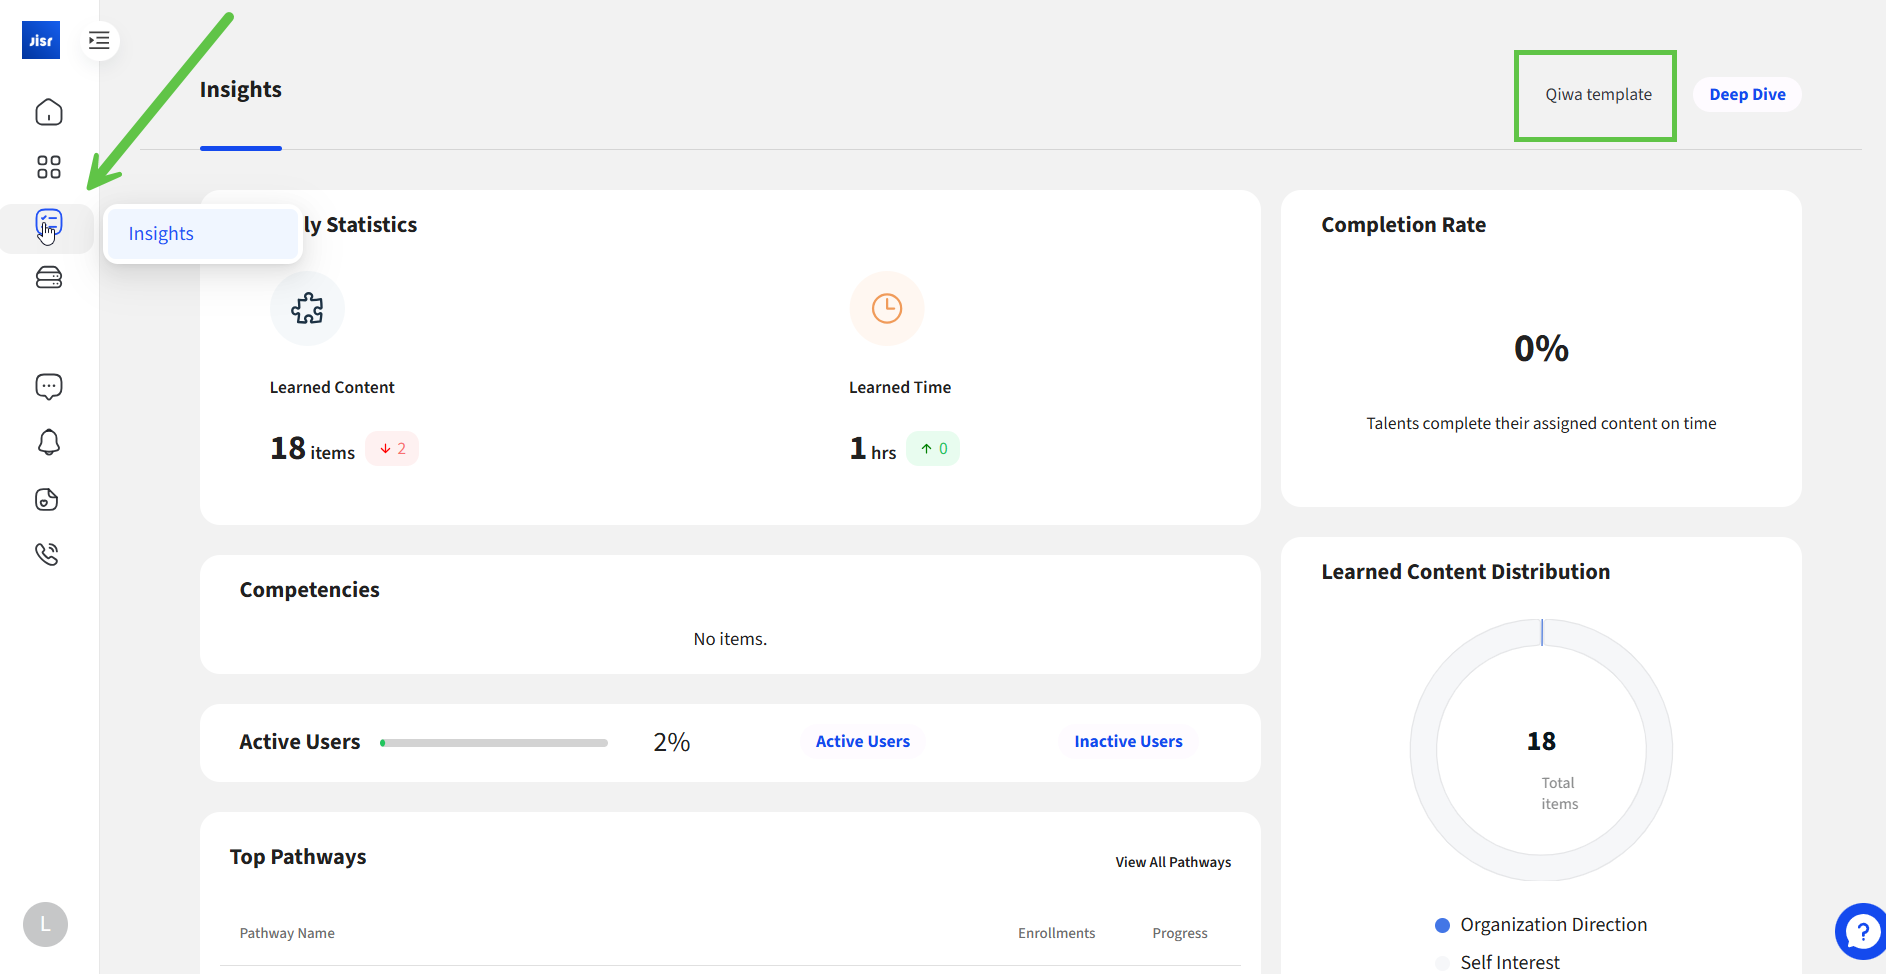Viewport: 1886px width, 974px height.
Task: Switch to the Insights tab
Action: [x=241, y=90]
